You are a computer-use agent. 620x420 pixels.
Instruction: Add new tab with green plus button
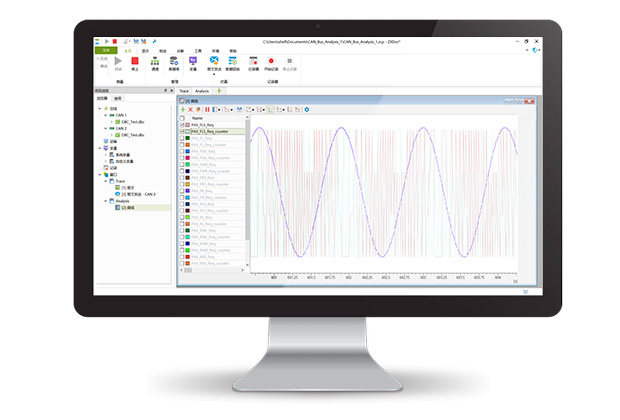[x=220, y=91]
